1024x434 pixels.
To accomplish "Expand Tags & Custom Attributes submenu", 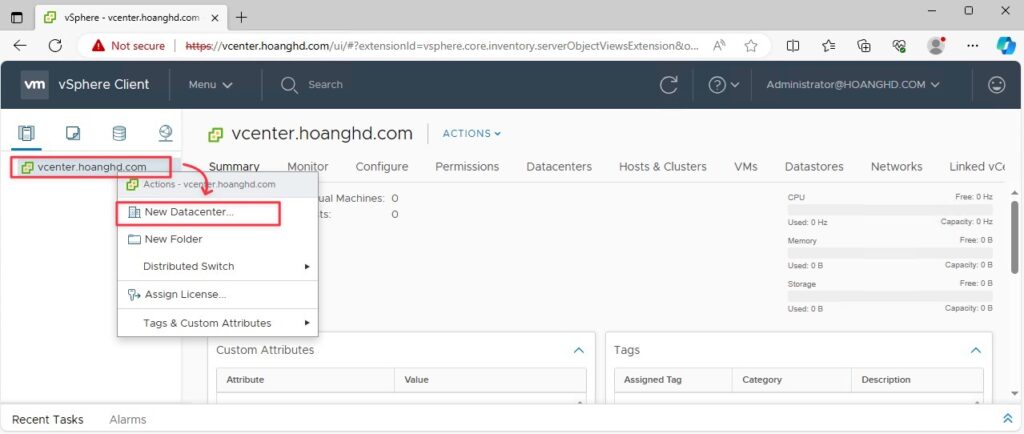I will point(217,323).
